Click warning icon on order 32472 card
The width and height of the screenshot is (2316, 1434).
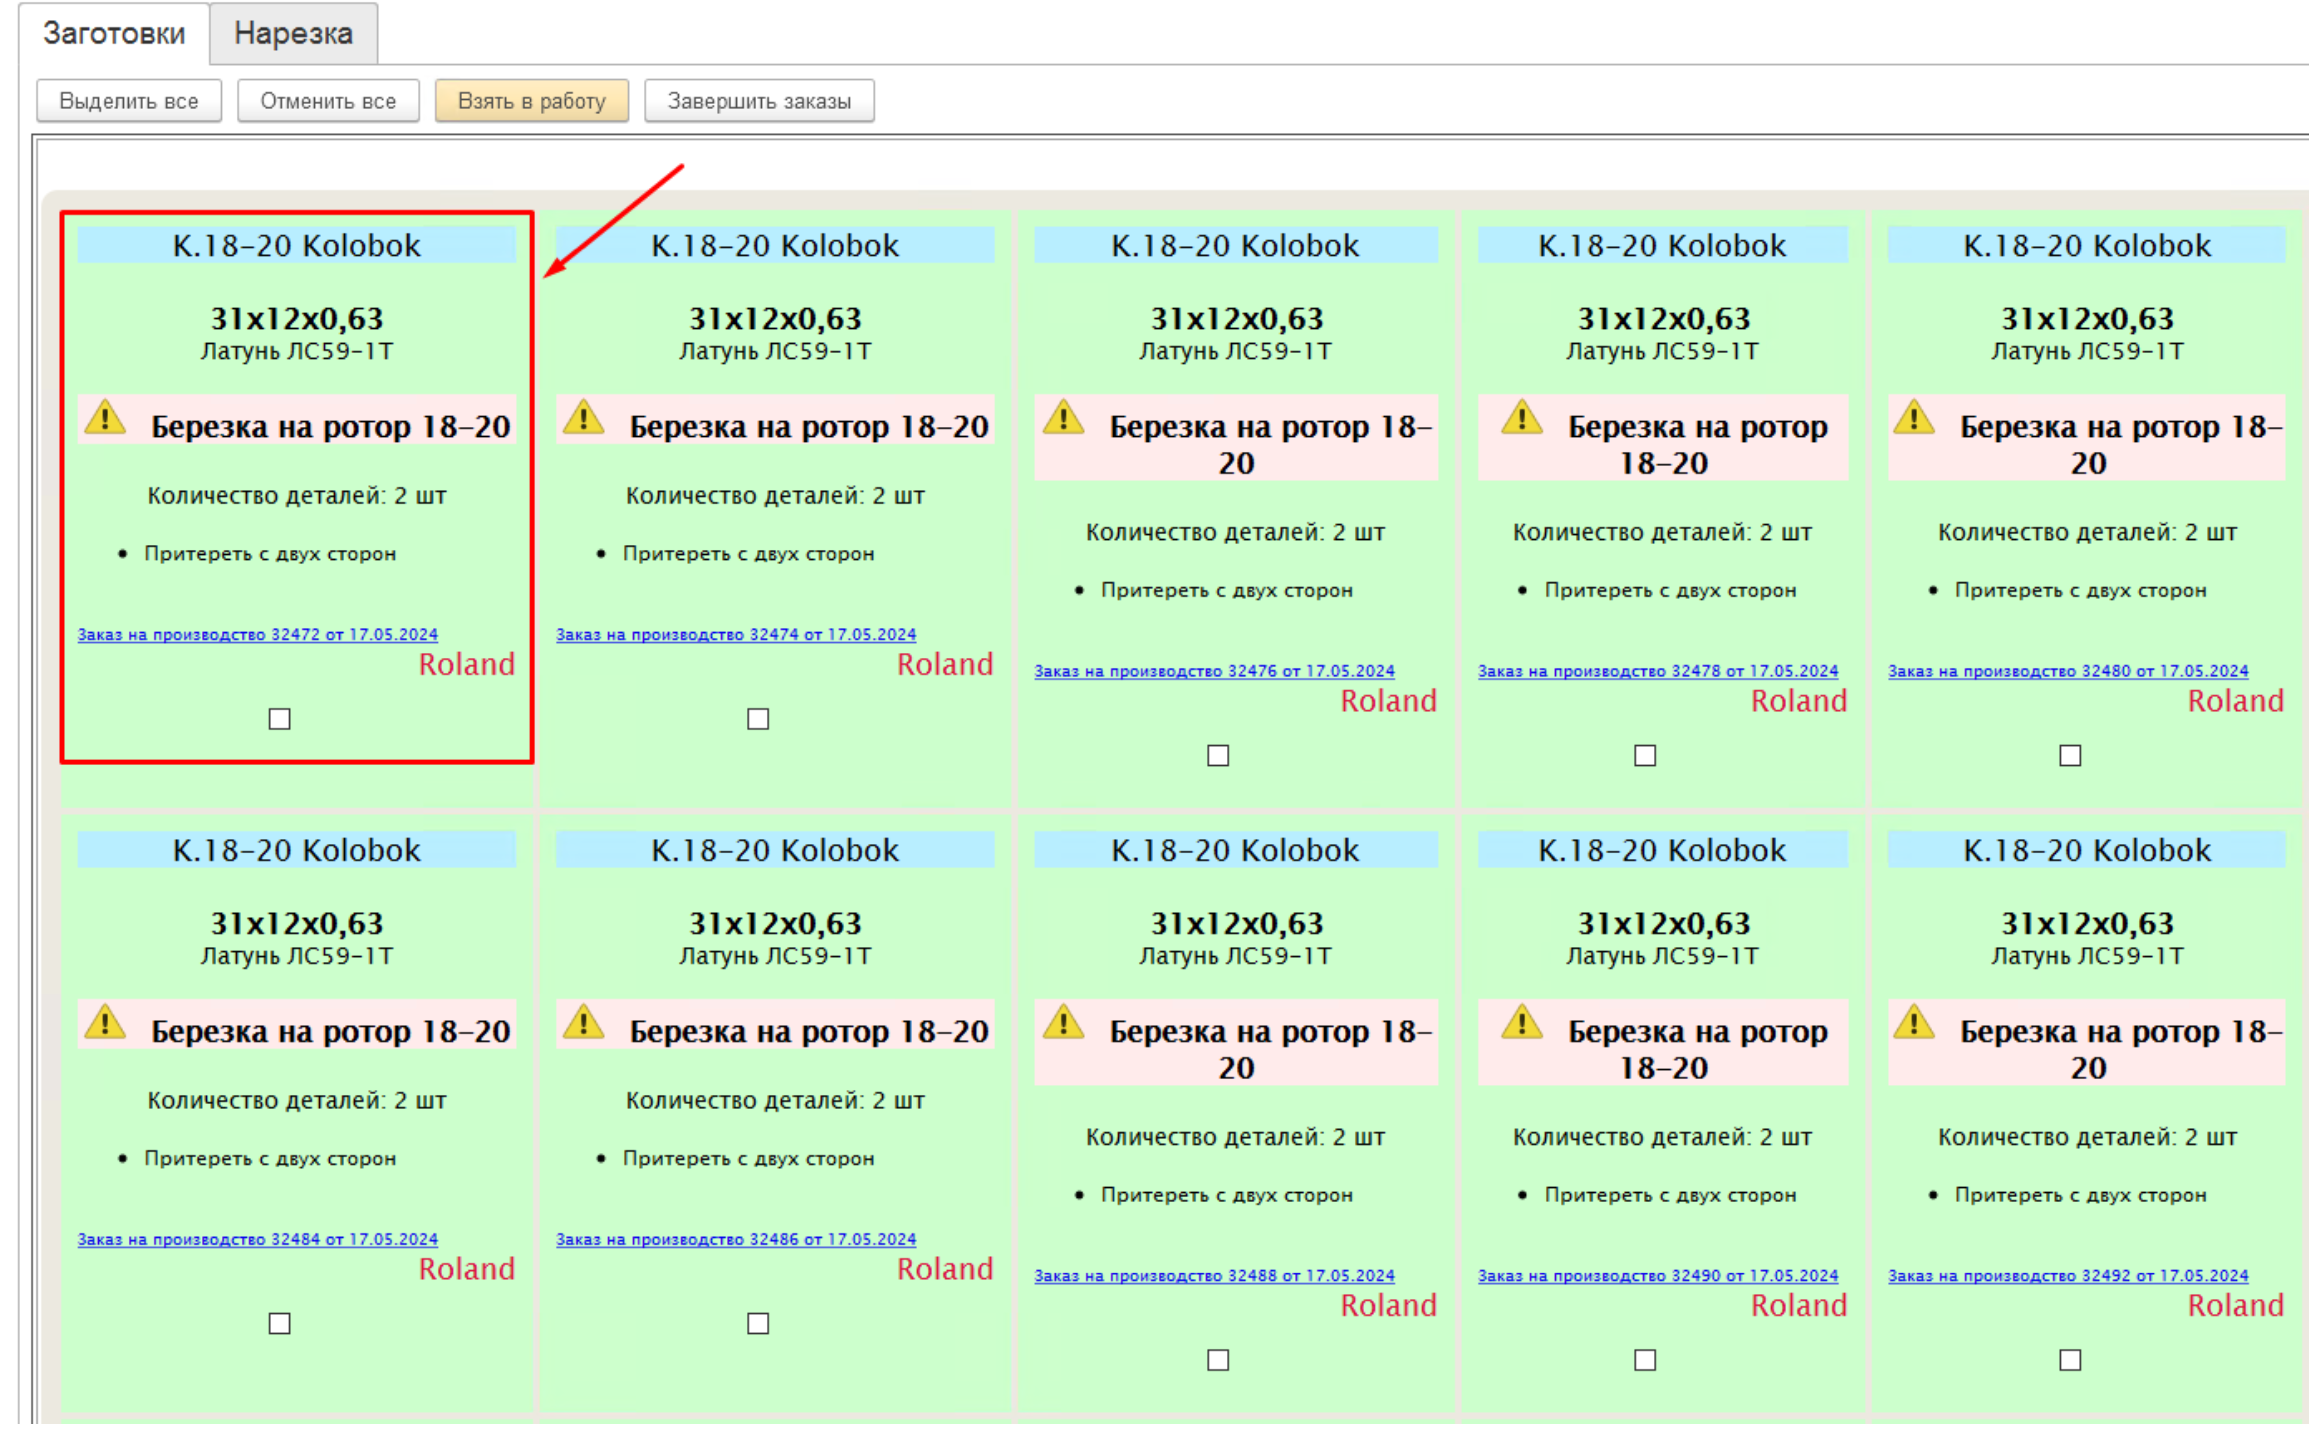point(105,418)
